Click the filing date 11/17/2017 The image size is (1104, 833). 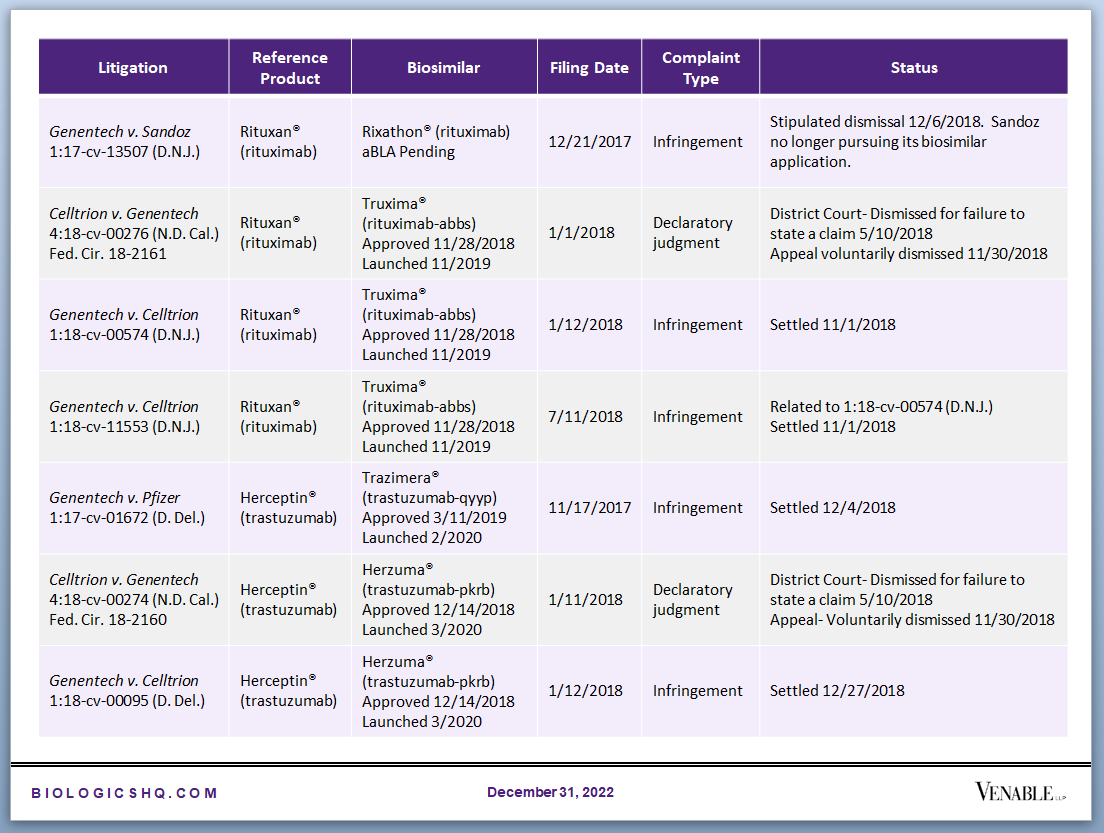[589, 508]
